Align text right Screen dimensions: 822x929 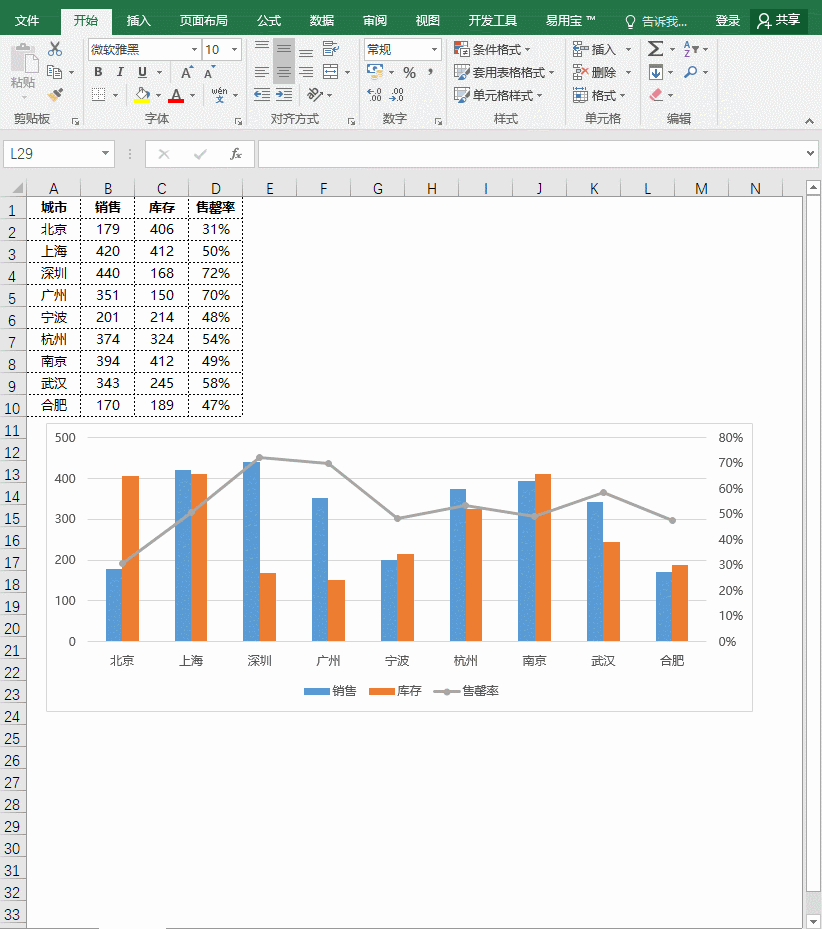tap(306, 72)
